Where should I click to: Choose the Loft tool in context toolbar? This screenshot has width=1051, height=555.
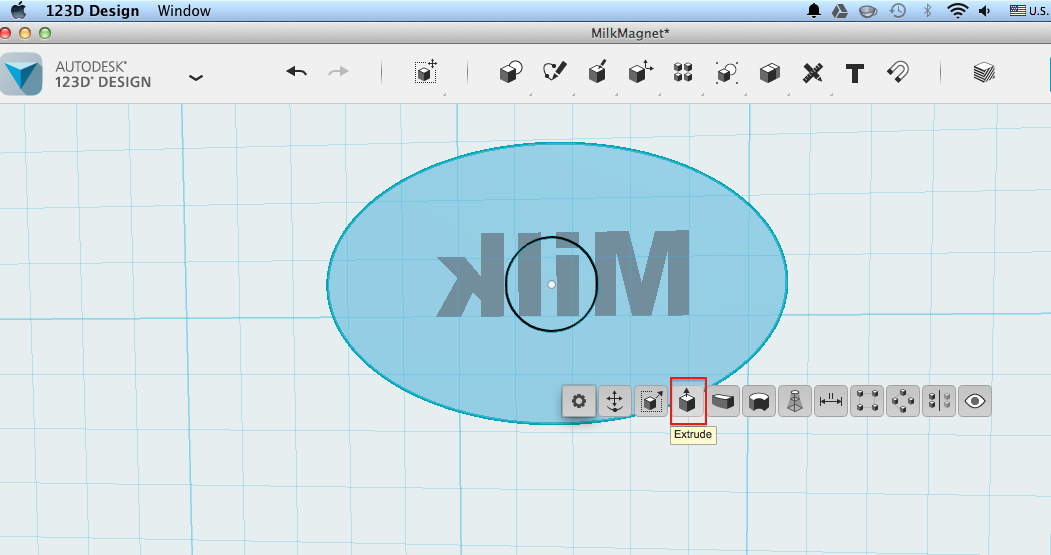click(795, 402)
